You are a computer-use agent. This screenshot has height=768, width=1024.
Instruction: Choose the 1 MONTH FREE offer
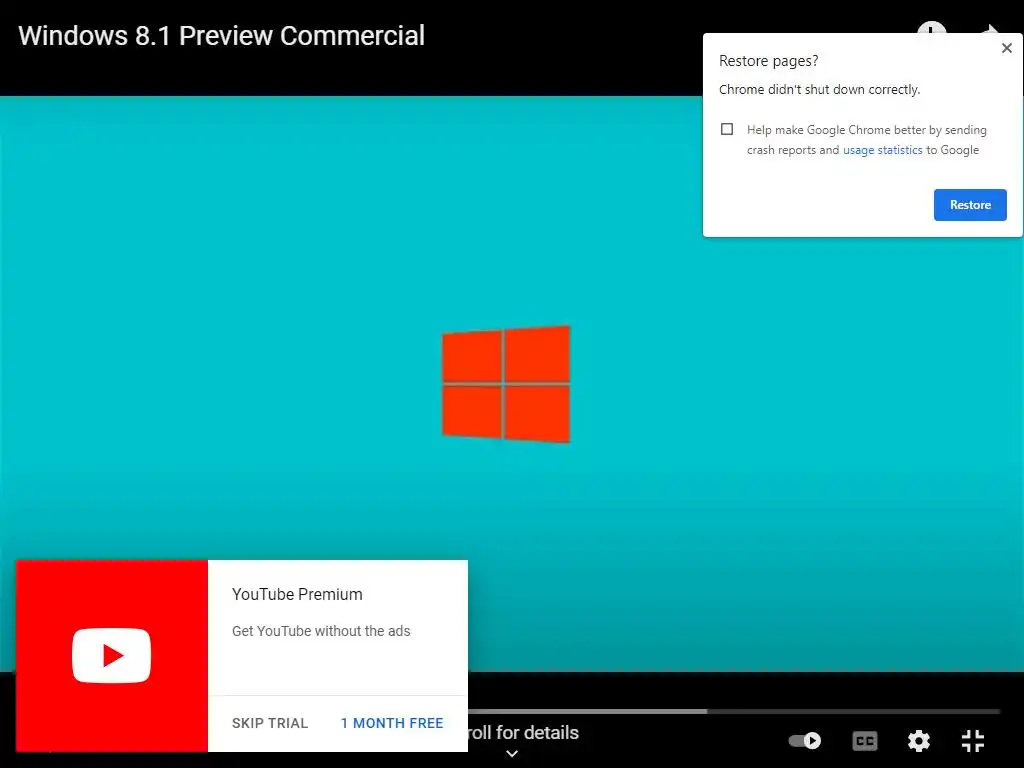(392, 724)
